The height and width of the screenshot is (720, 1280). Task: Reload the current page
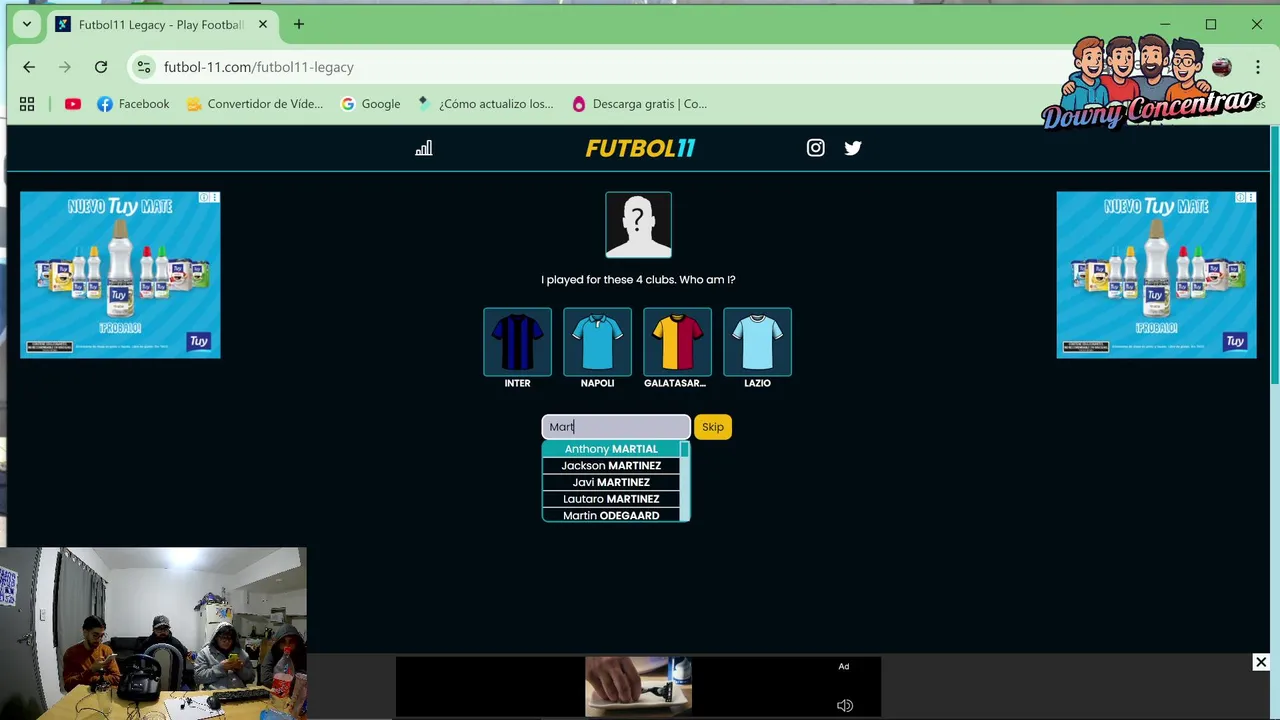(101, 67)
